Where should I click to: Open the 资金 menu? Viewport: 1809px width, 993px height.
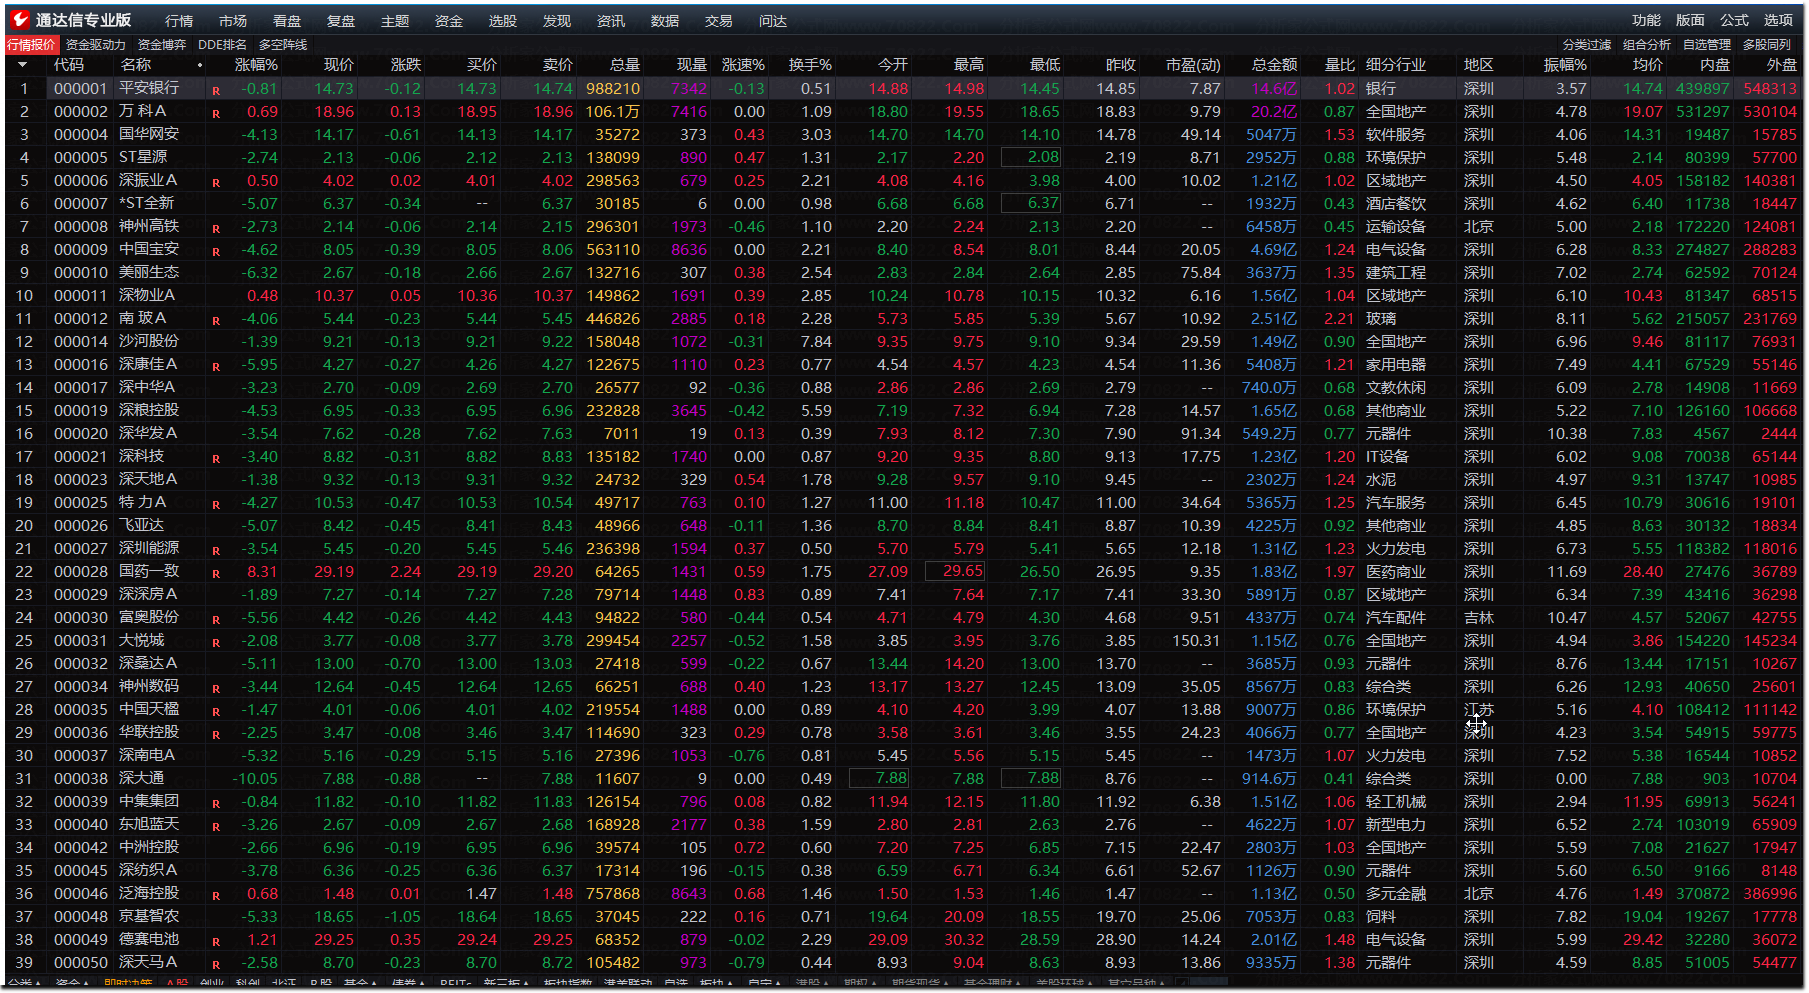pyautogui.click(x=449, y=21)
